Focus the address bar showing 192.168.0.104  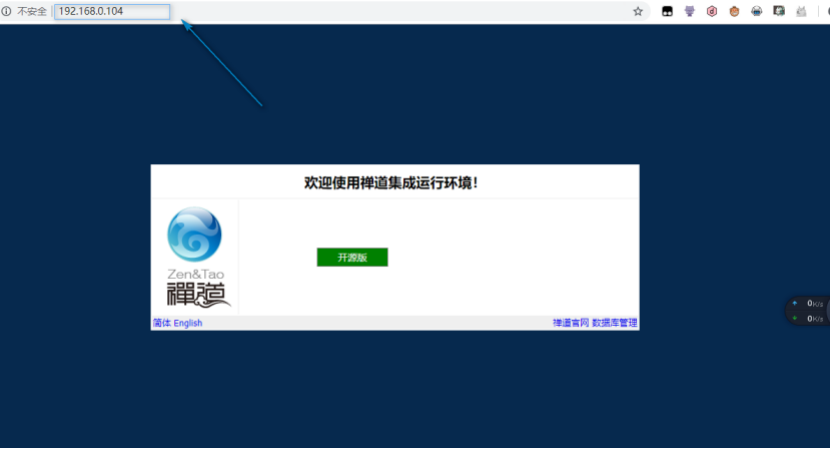(112, 11)
